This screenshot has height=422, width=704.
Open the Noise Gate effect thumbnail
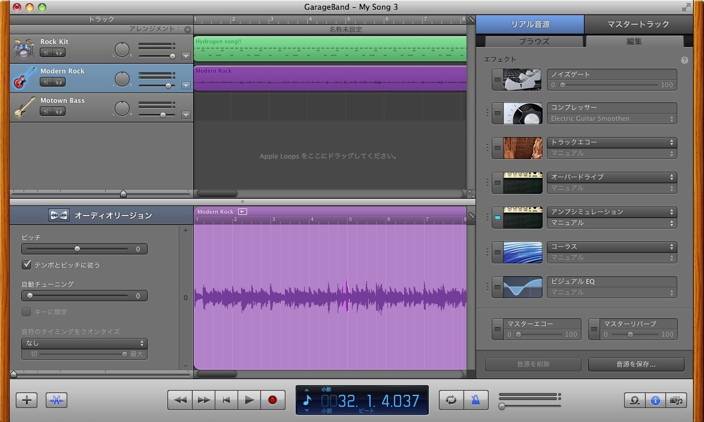point(522,79)
